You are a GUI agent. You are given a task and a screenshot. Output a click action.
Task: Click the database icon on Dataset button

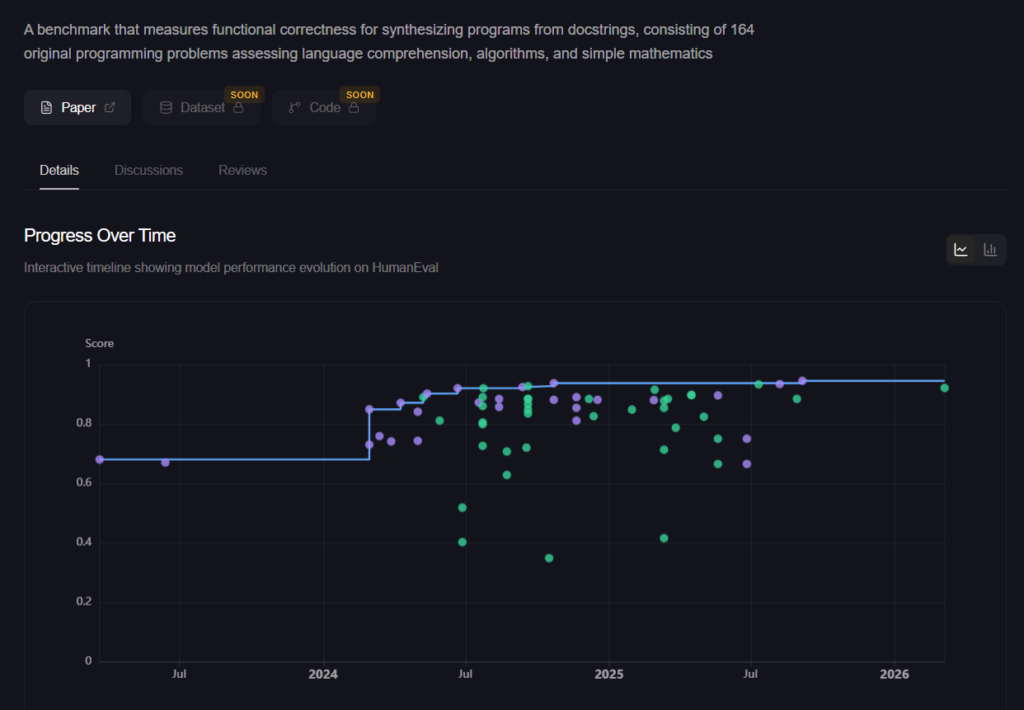(166, 108)
